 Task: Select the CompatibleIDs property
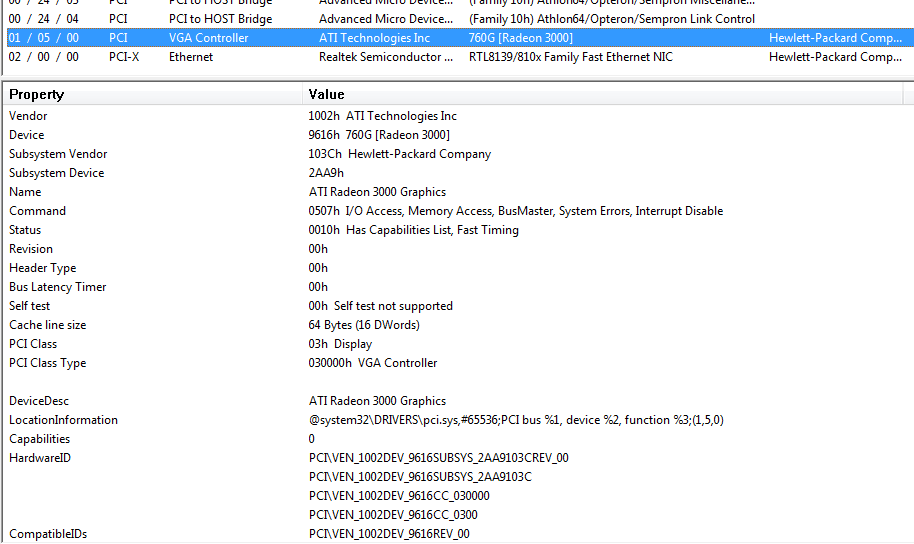pyautogui.click(x=48, y=534)
